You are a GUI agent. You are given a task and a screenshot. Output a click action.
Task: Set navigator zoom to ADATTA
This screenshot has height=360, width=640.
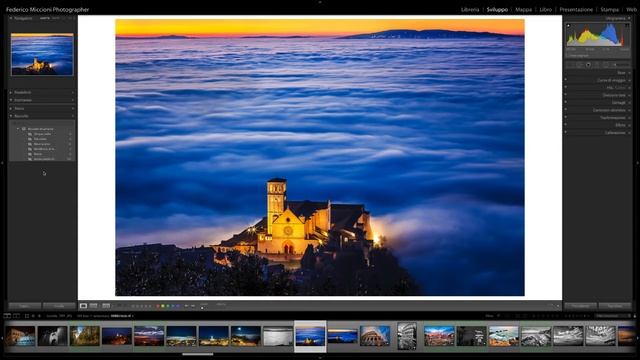[45, 18]
